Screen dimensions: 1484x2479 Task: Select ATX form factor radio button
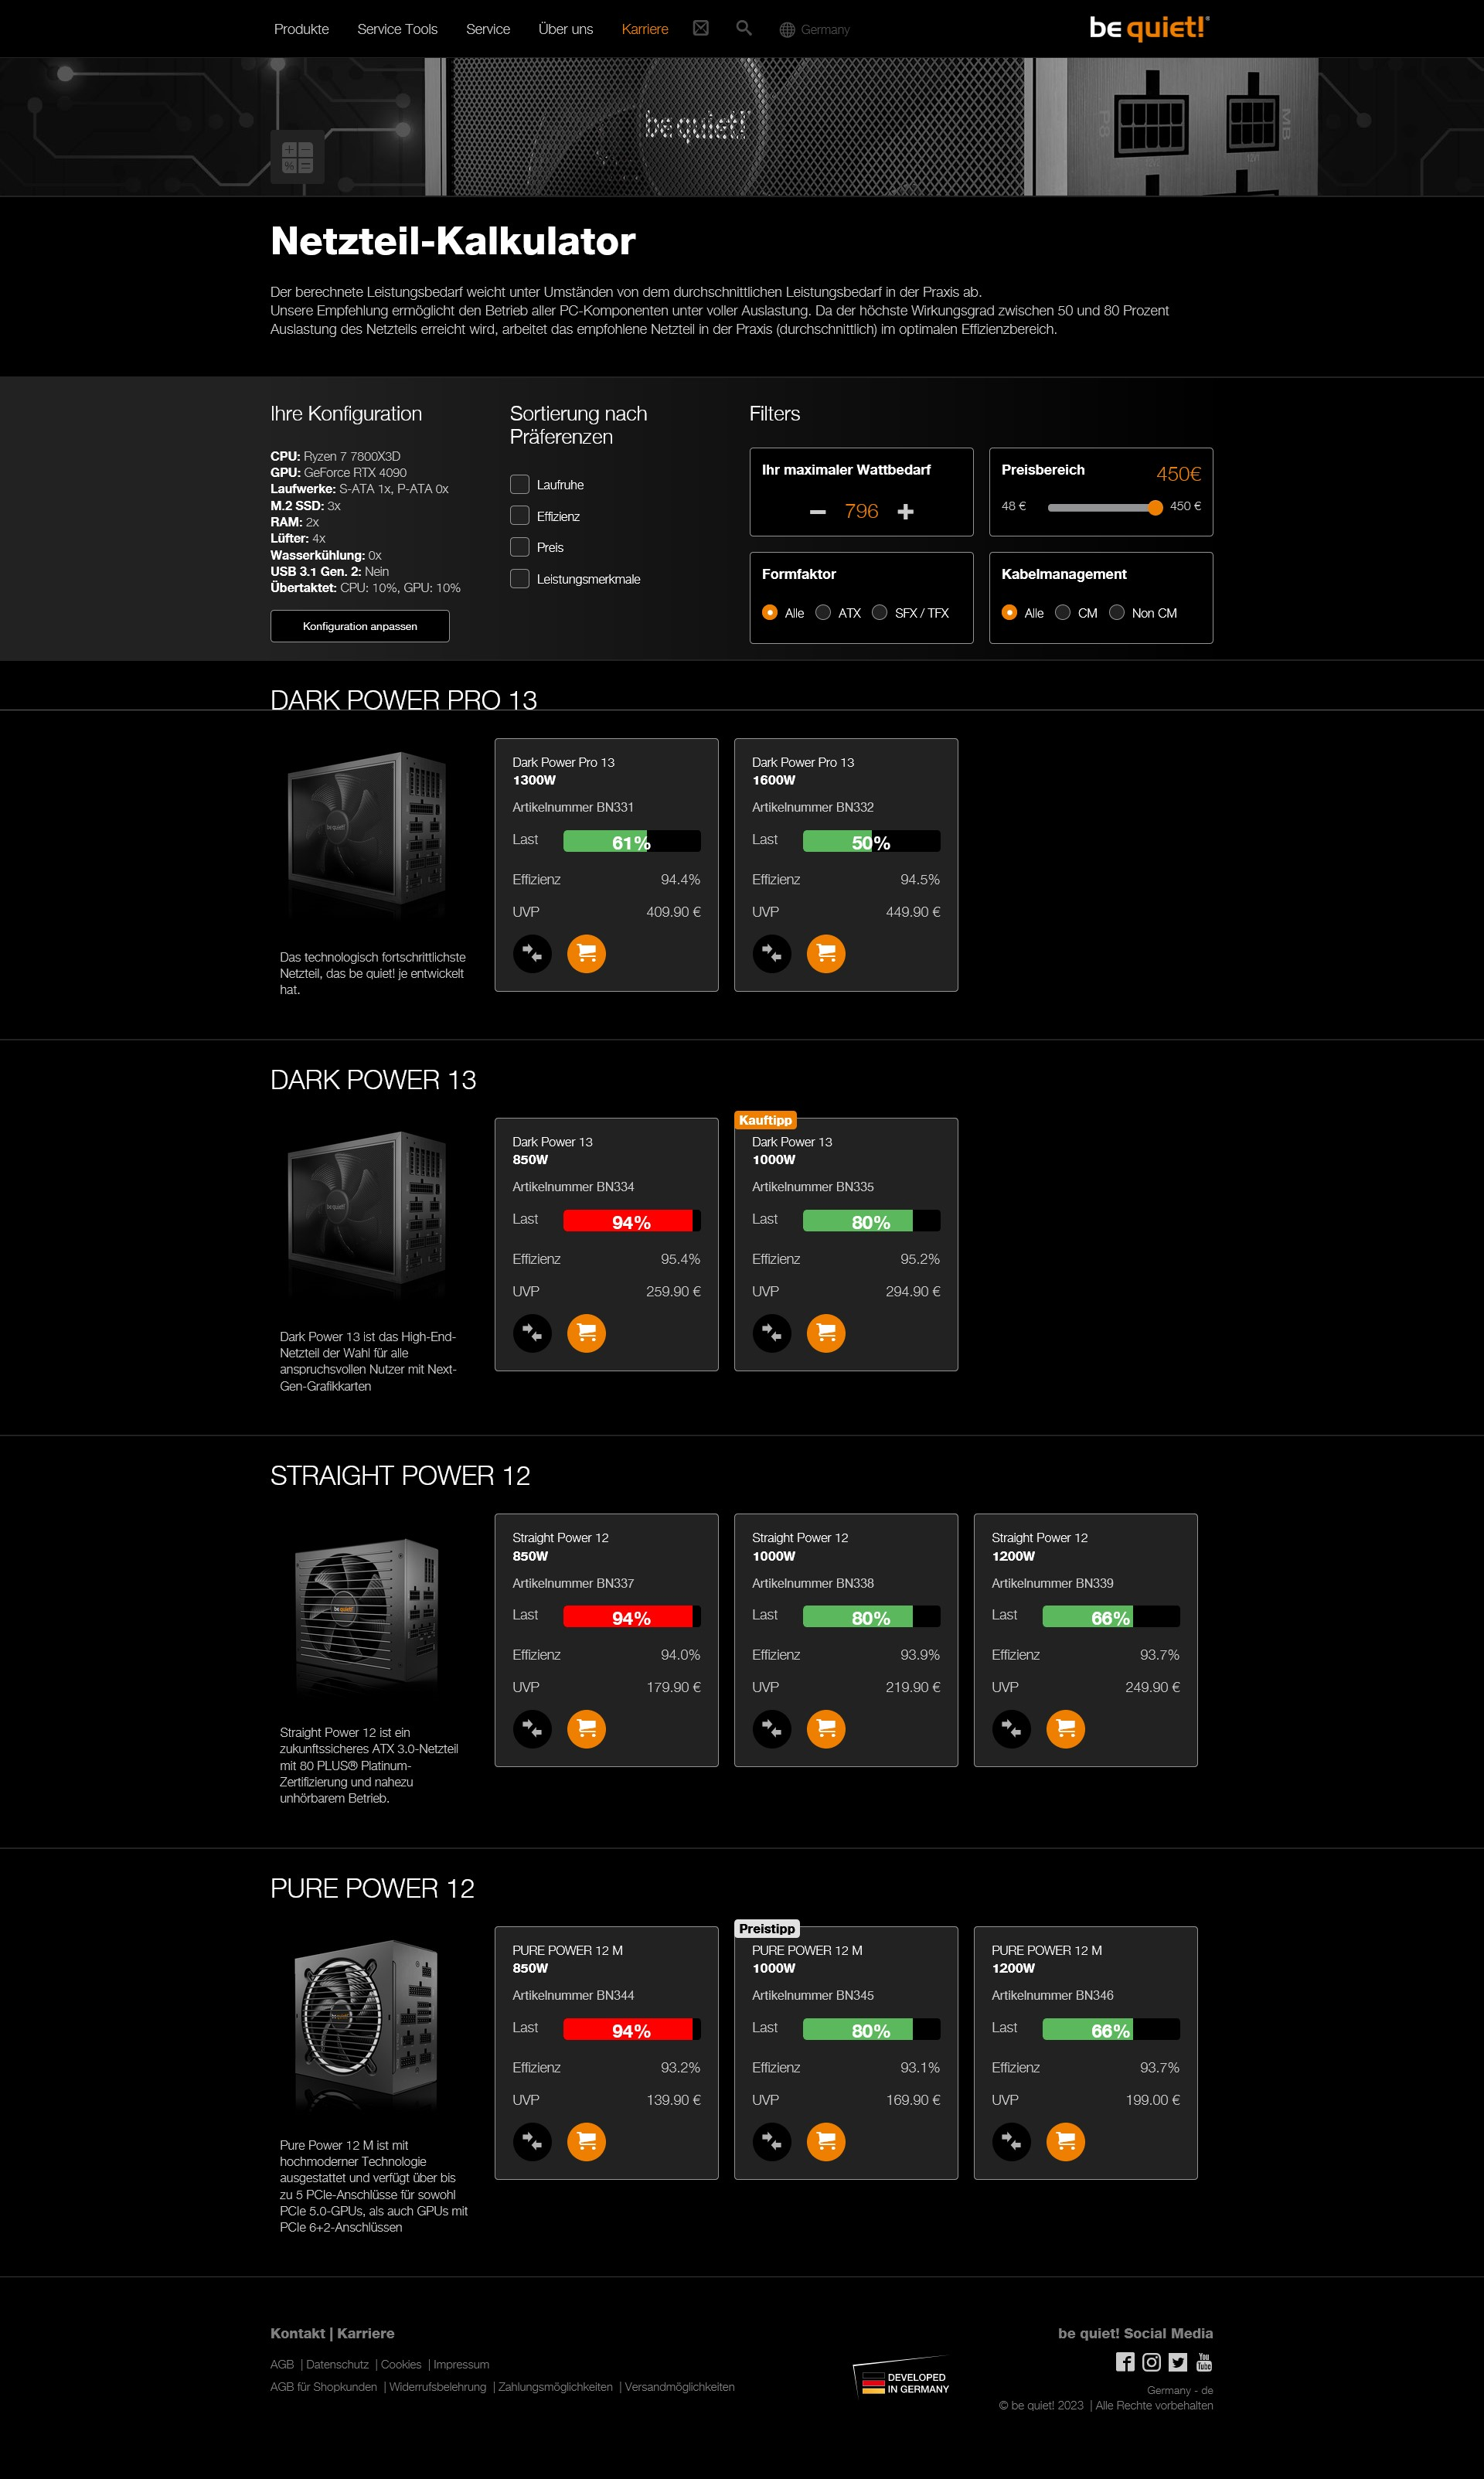click(823, 612)
